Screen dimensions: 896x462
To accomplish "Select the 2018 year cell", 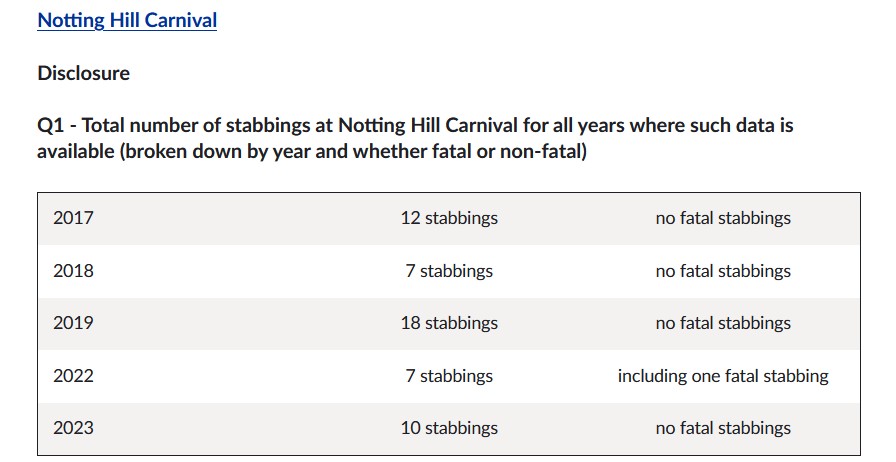I will click(x=73, y=271).
